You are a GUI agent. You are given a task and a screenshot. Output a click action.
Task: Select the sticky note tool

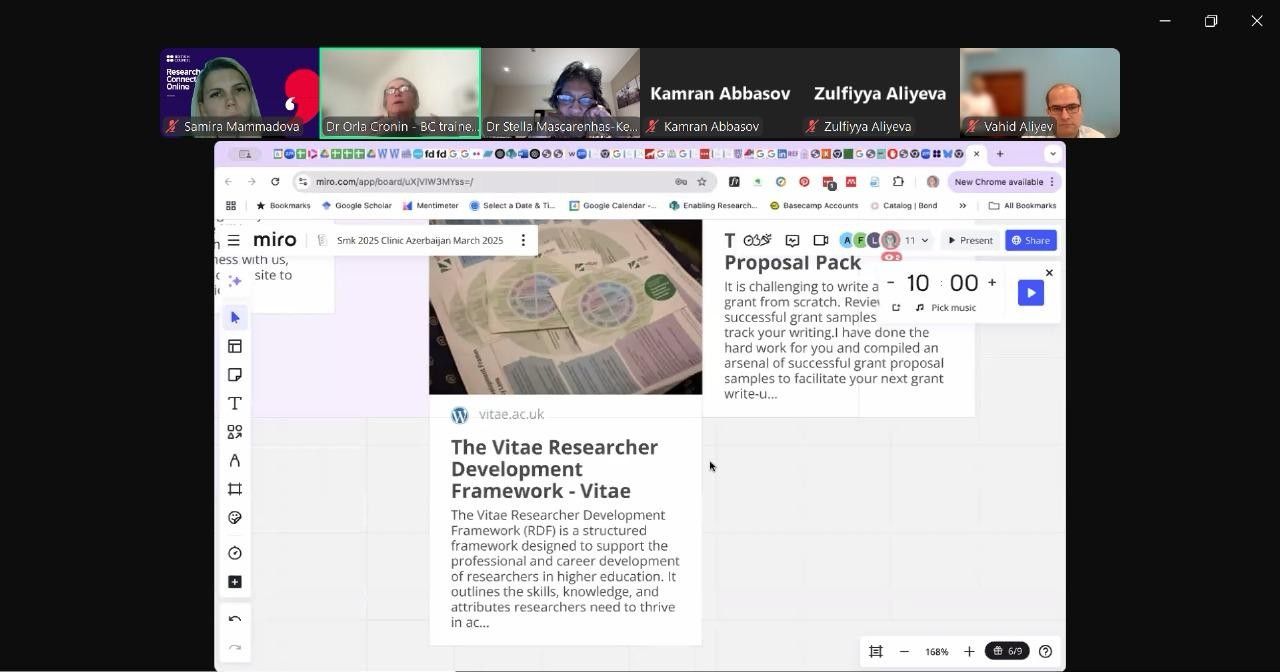(235, 375)
